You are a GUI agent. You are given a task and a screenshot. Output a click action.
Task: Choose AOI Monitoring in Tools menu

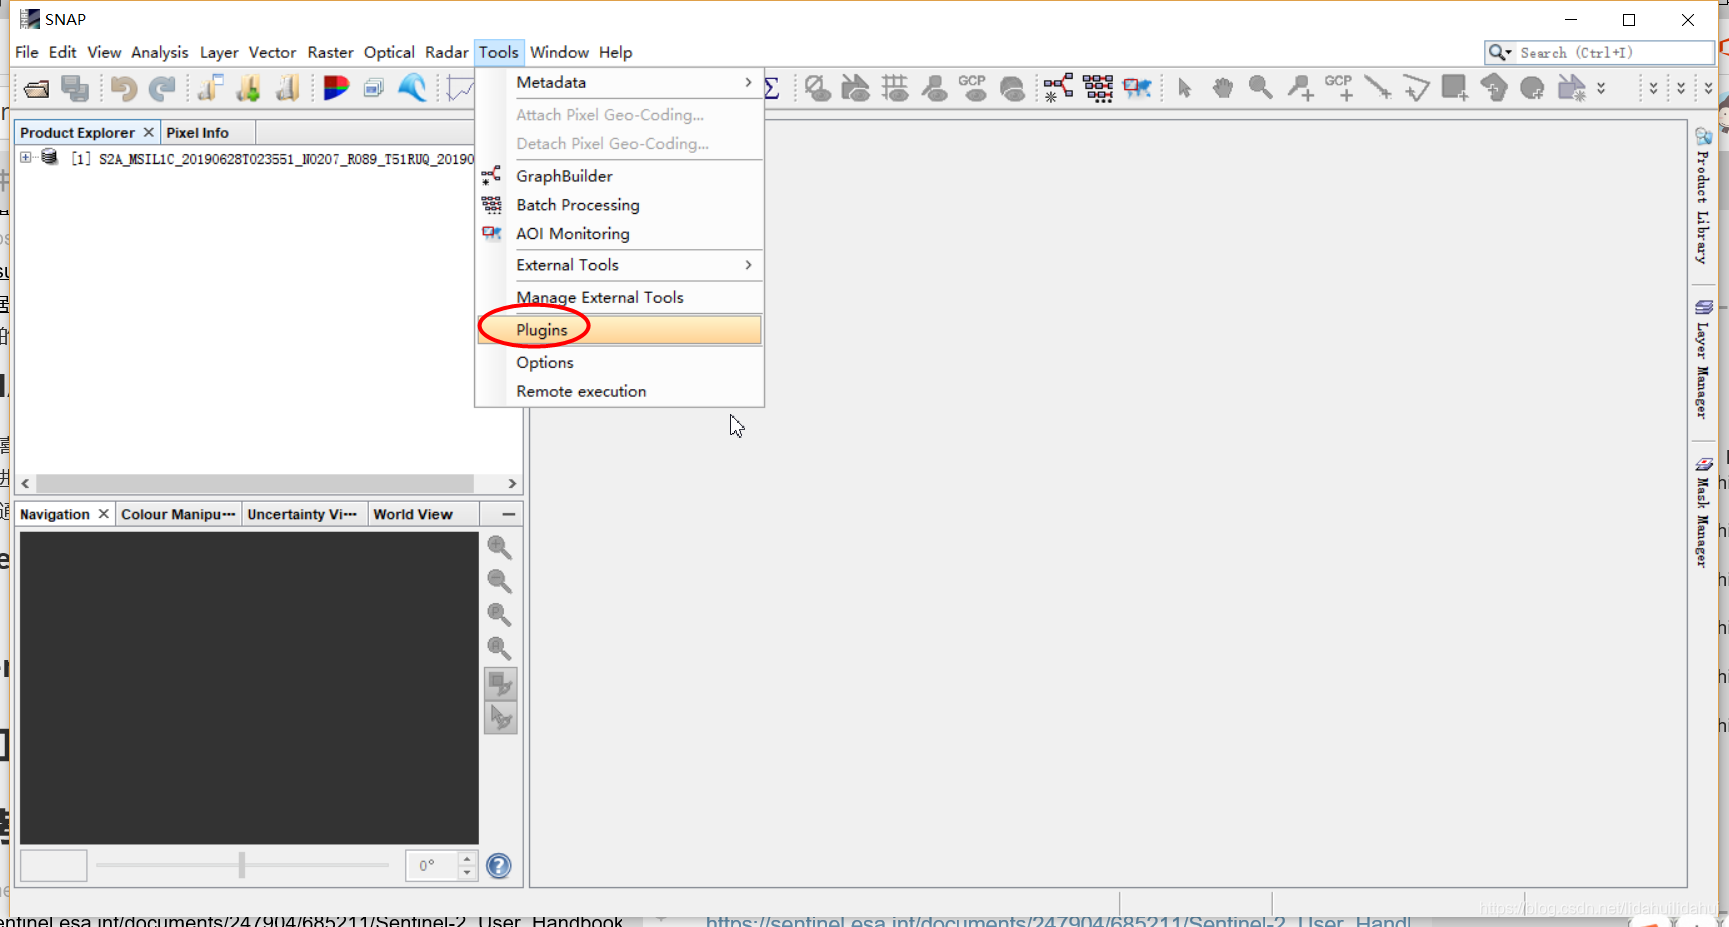click(620, 234)
